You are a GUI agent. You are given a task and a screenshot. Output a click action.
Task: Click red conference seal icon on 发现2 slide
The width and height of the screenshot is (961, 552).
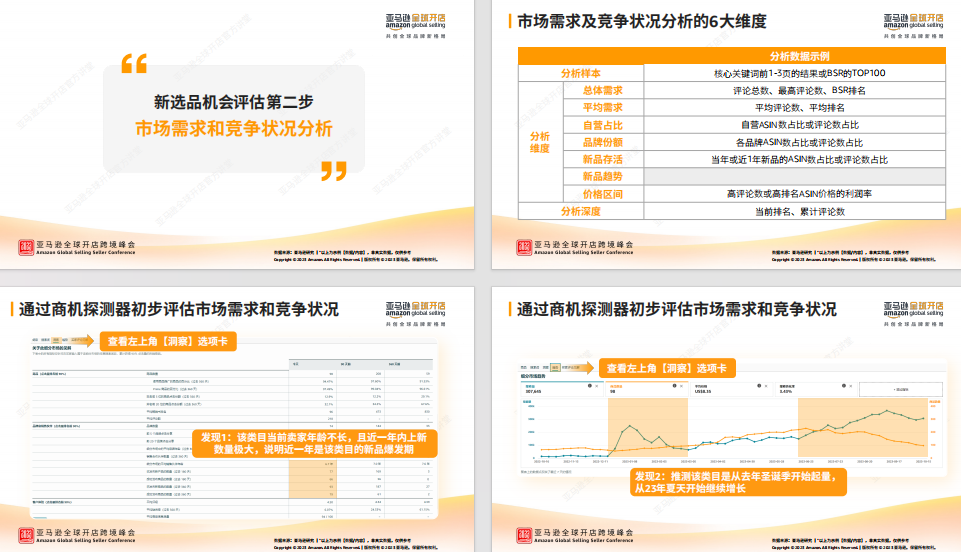coord(524,535)
